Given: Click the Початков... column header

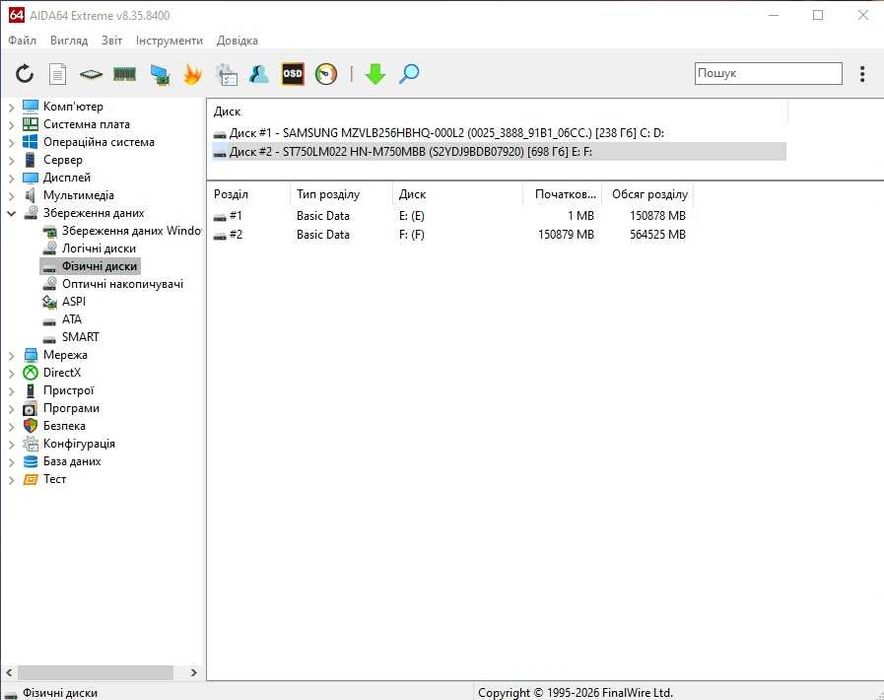Looking at the screenshot, I should pyautogui.click(x=562, y=194).
